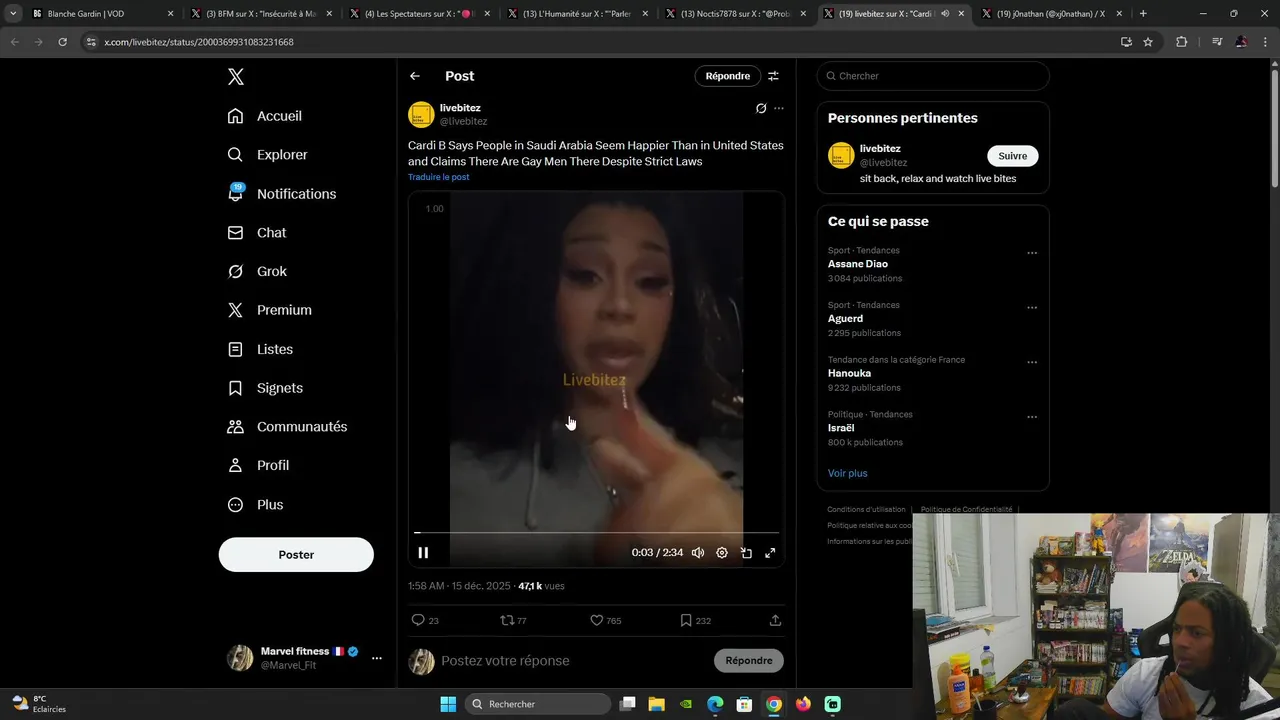Go to Accueil home page
Image resolution: width=1280 pixels, height=720 pixels.
point(265,116)
